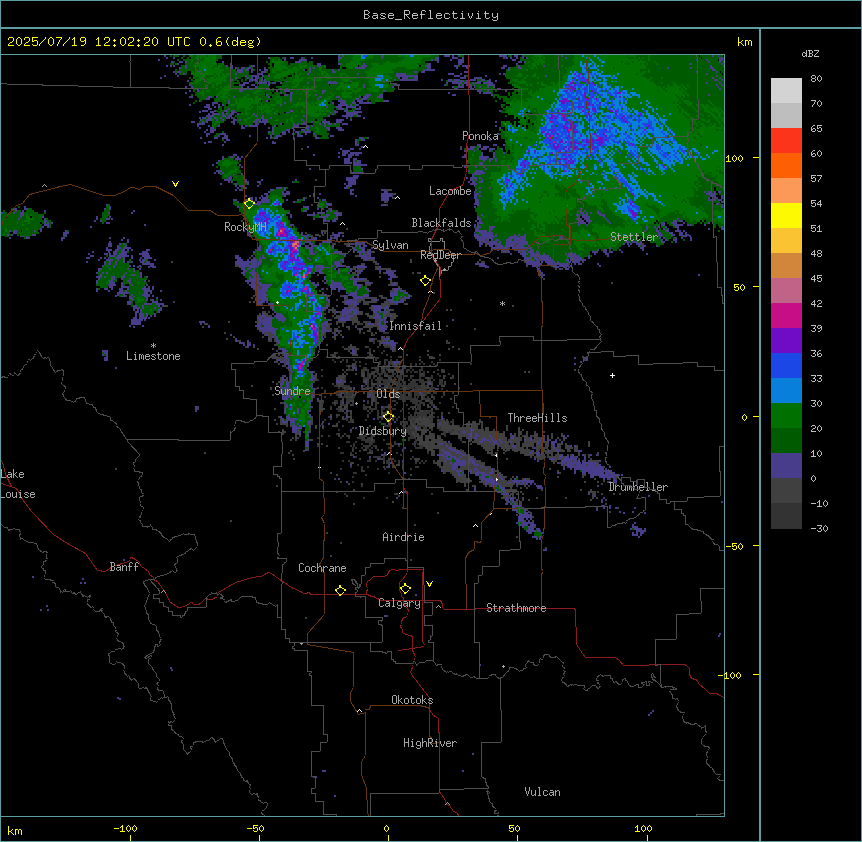The width and height of the screenshot is (862, 842).
Task: Click the Vulcan town label
Action: pos(542,792)
